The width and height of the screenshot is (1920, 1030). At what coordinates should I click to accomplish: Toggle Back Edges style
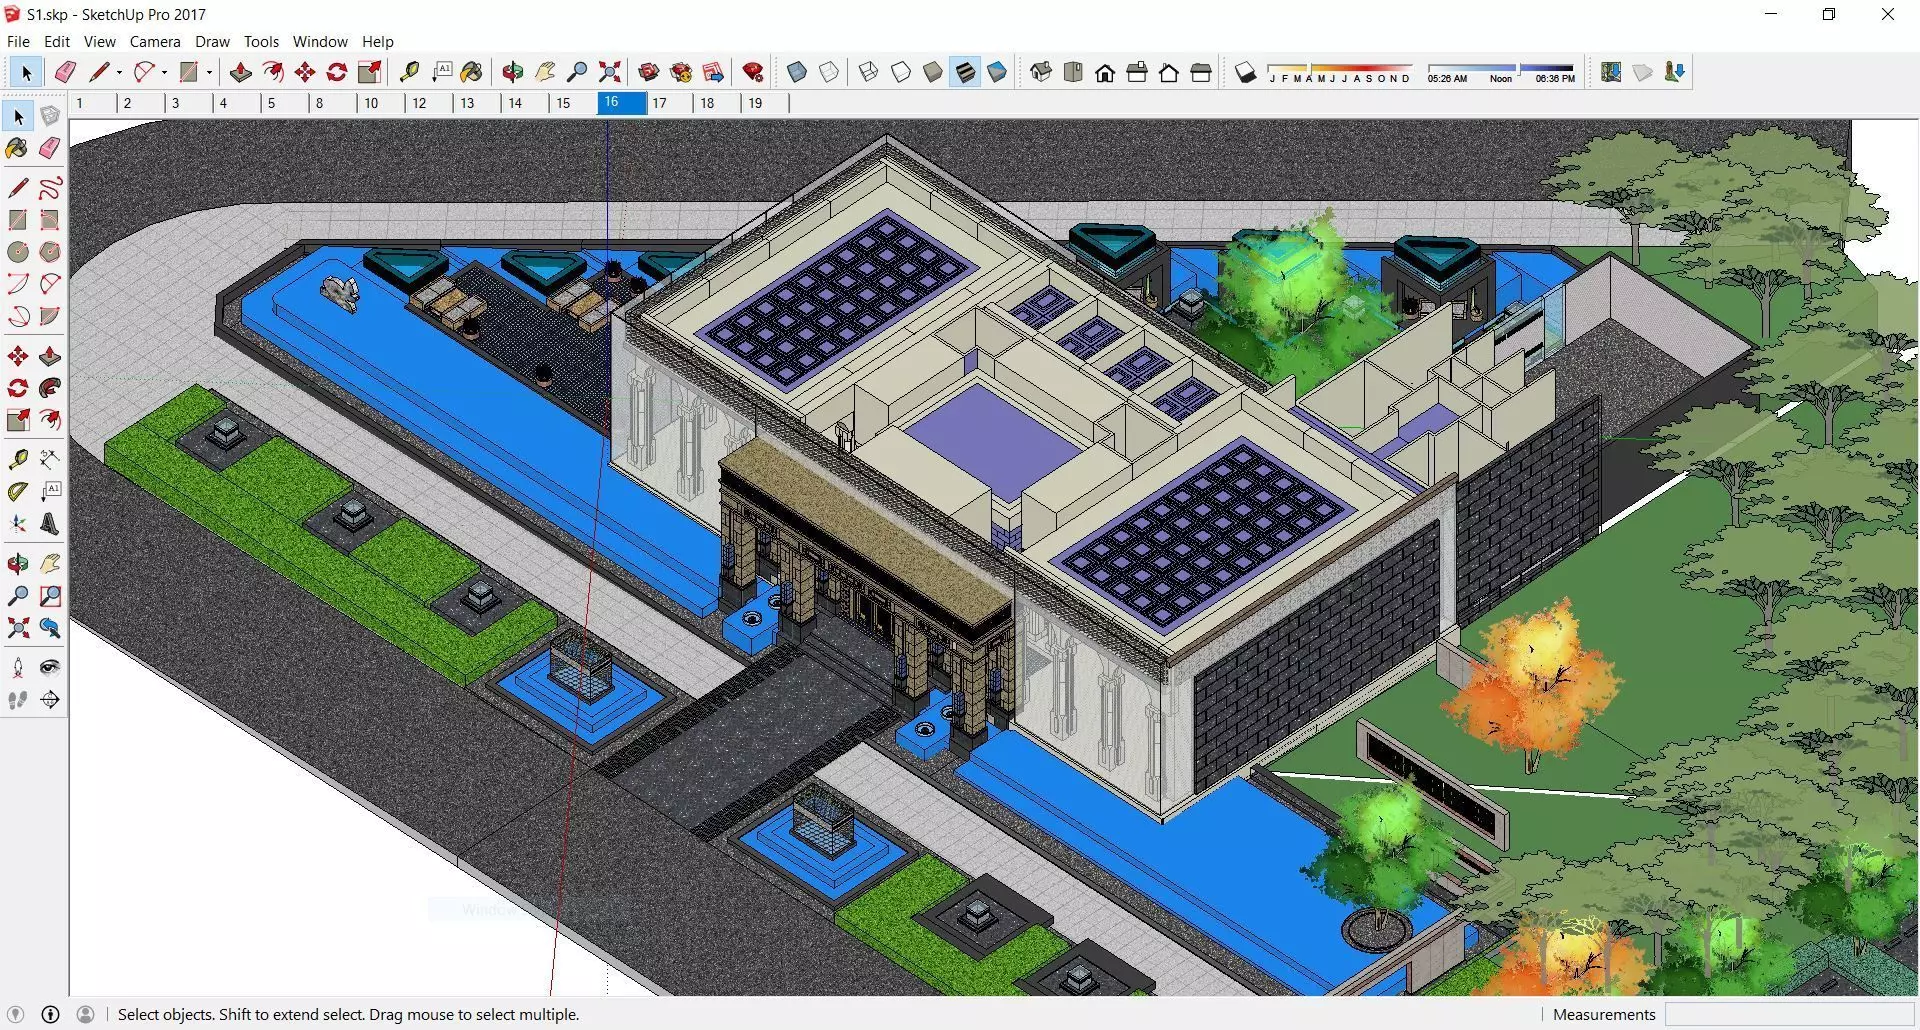[829, 72]
